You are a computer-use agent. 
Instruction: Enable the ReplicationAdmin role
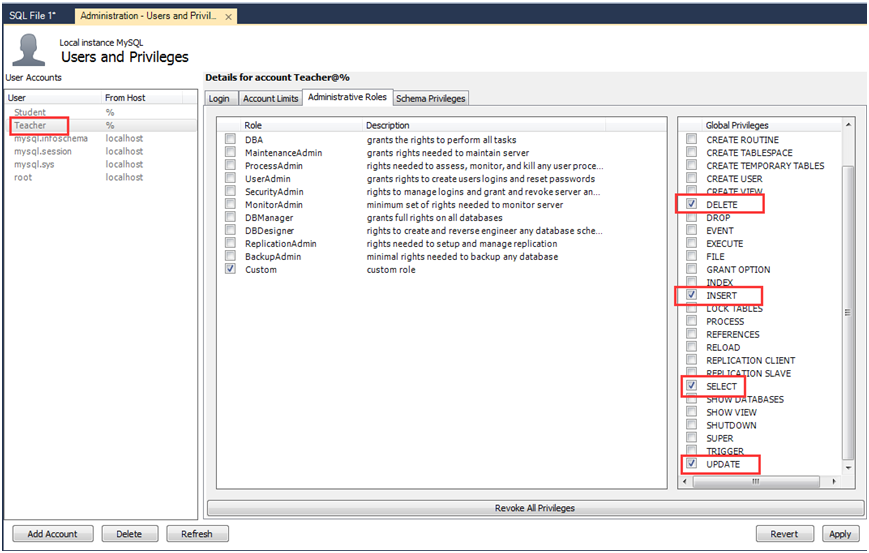[x=231, y=243]
